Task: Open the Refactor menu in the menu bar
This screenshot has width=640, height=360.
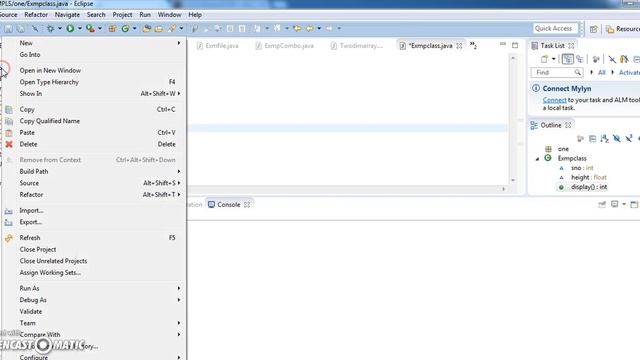Action: (x=36, y=15)
